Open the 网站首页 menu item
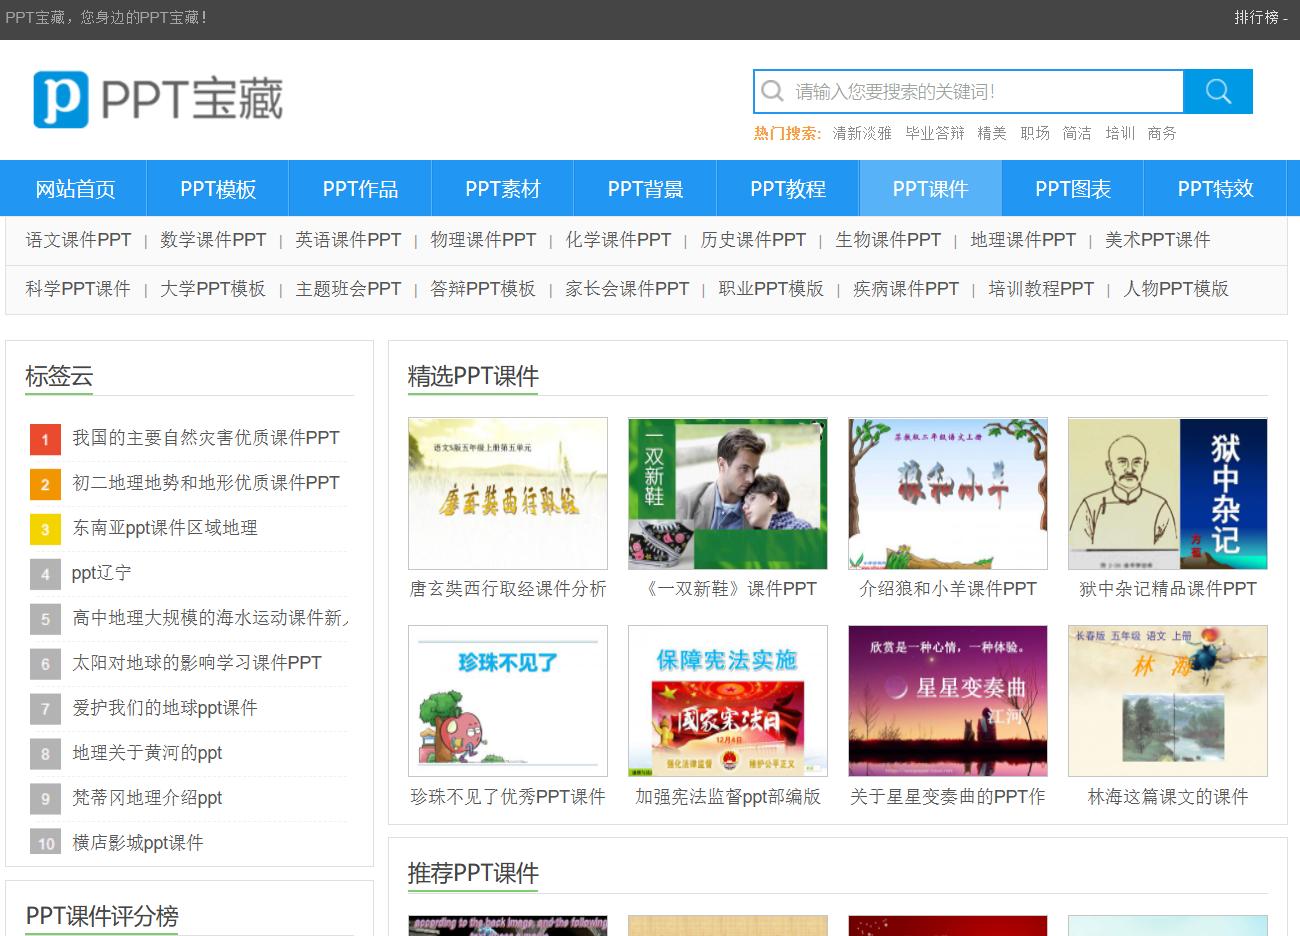1300x936 pixels. 74,188
